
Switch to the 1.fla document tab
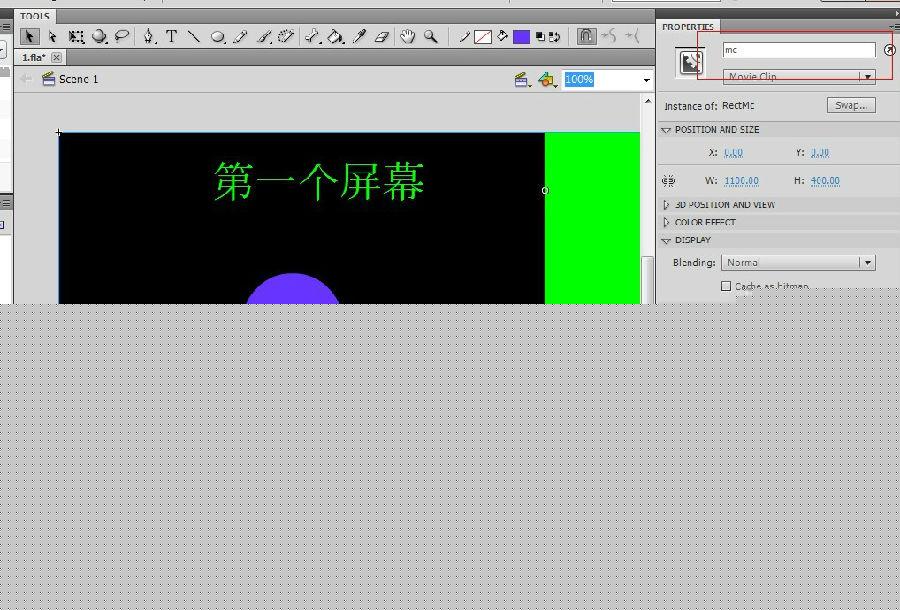tap(34, 57)
